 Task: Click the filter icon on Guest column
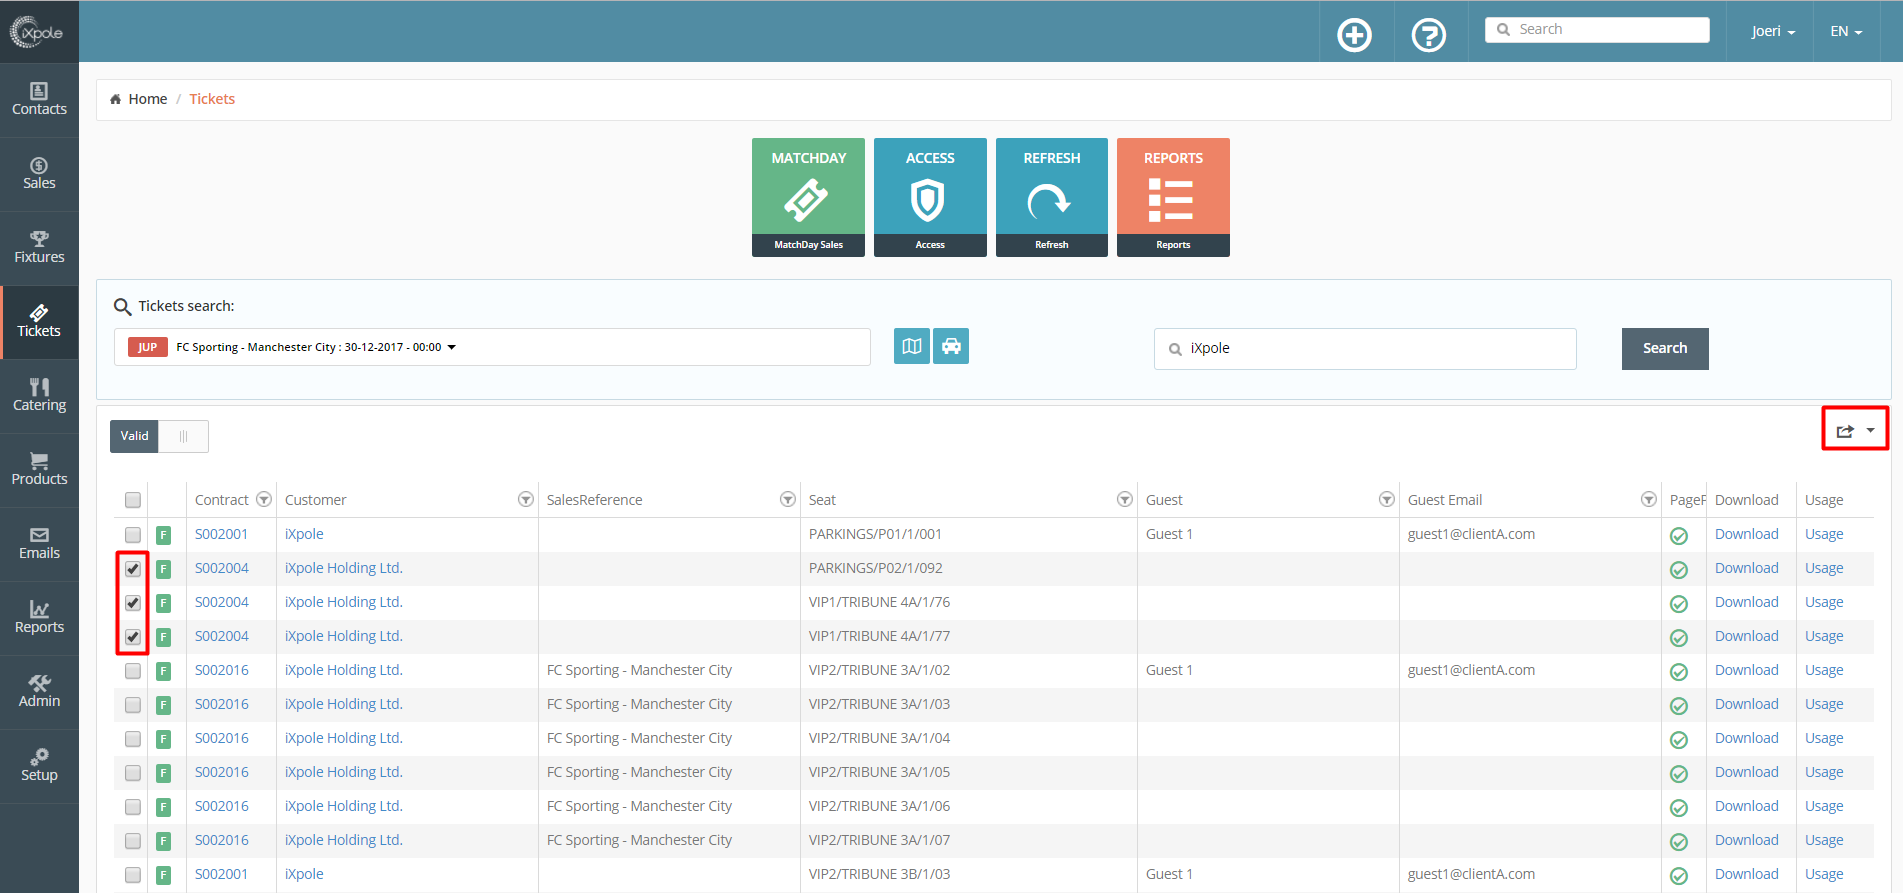click(x=1387, y=499)
